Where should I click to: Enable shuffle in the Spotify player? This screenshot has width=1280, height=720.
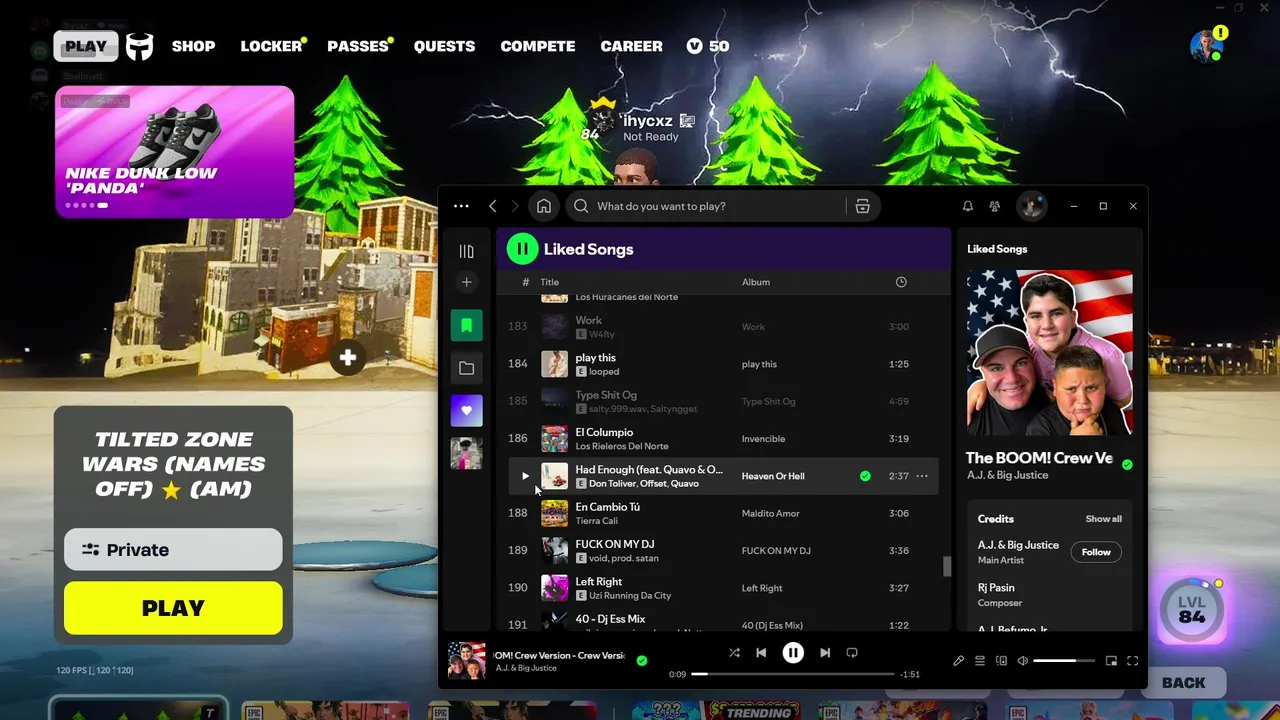[734, 653]
